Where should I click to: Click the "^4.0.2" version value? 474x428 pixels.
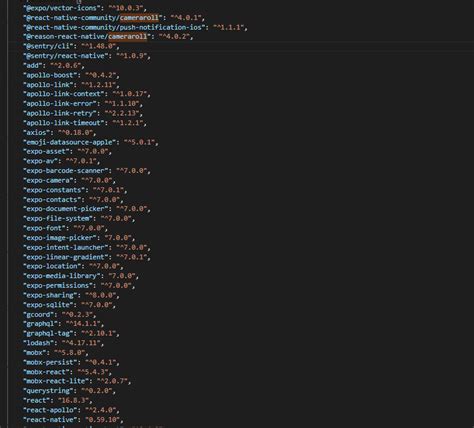[x=174, y=36]
